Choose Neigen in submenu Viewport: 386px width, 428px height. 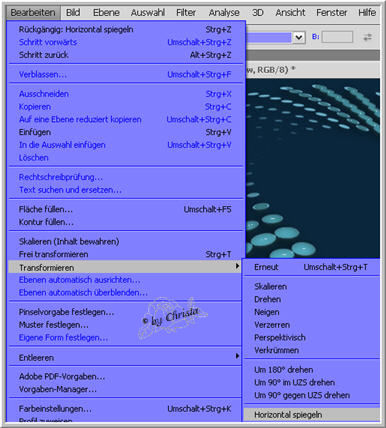312,312
